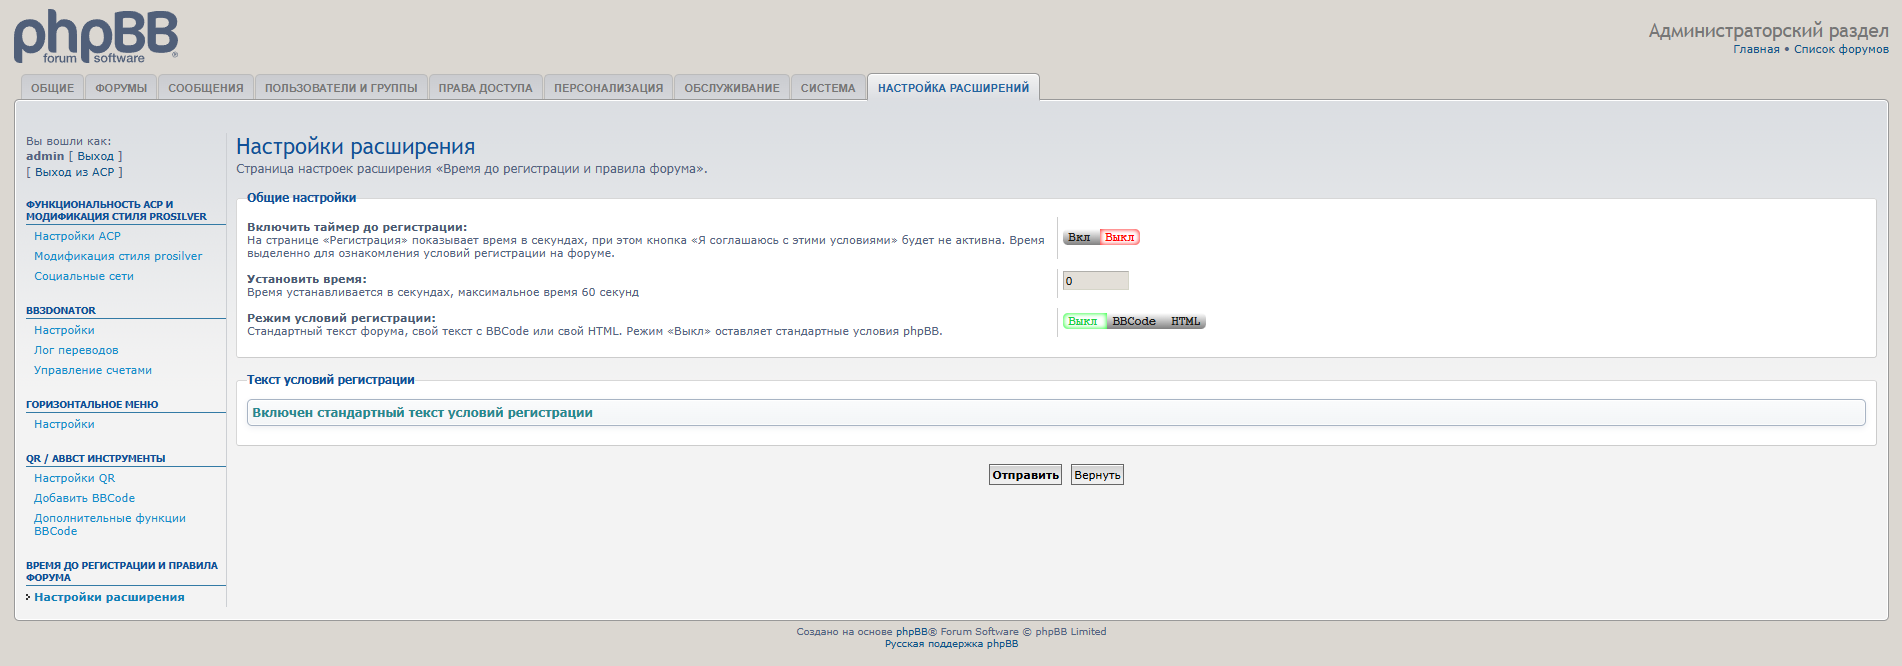Open Дополнительные функции BBCode link
The height and width of the screenshot is (666, 1902).
(x=110, y=524)
